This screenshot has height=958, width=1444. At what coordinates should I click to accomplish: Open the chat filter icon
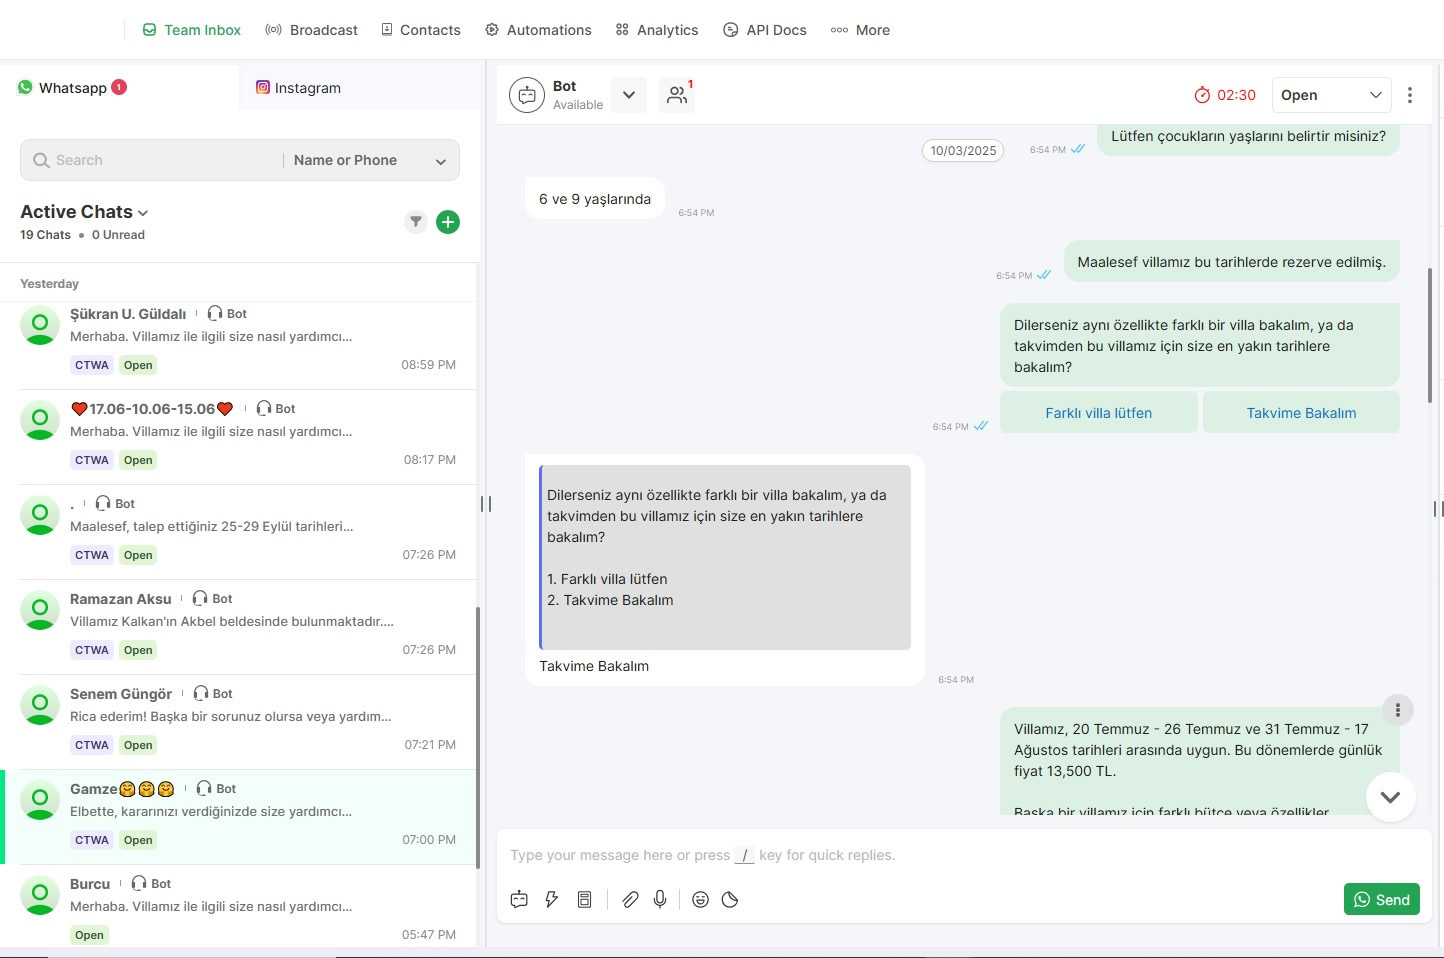coord(416,222)
